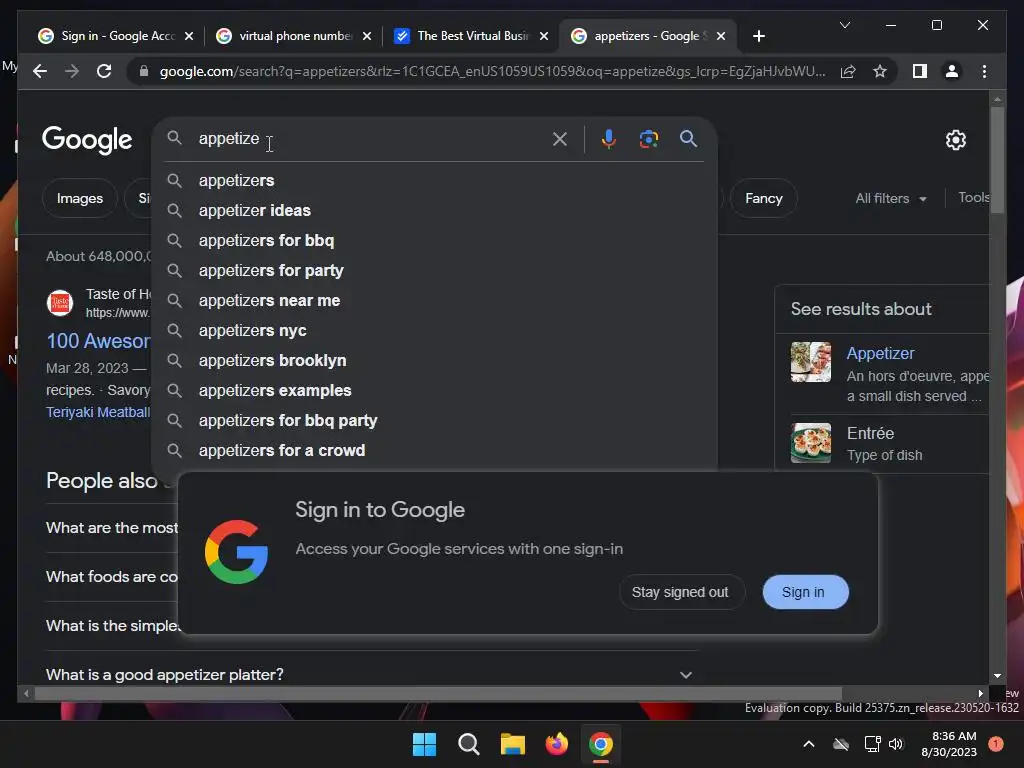
Task: Click the browser forward arrow
Action: point(72,71)
